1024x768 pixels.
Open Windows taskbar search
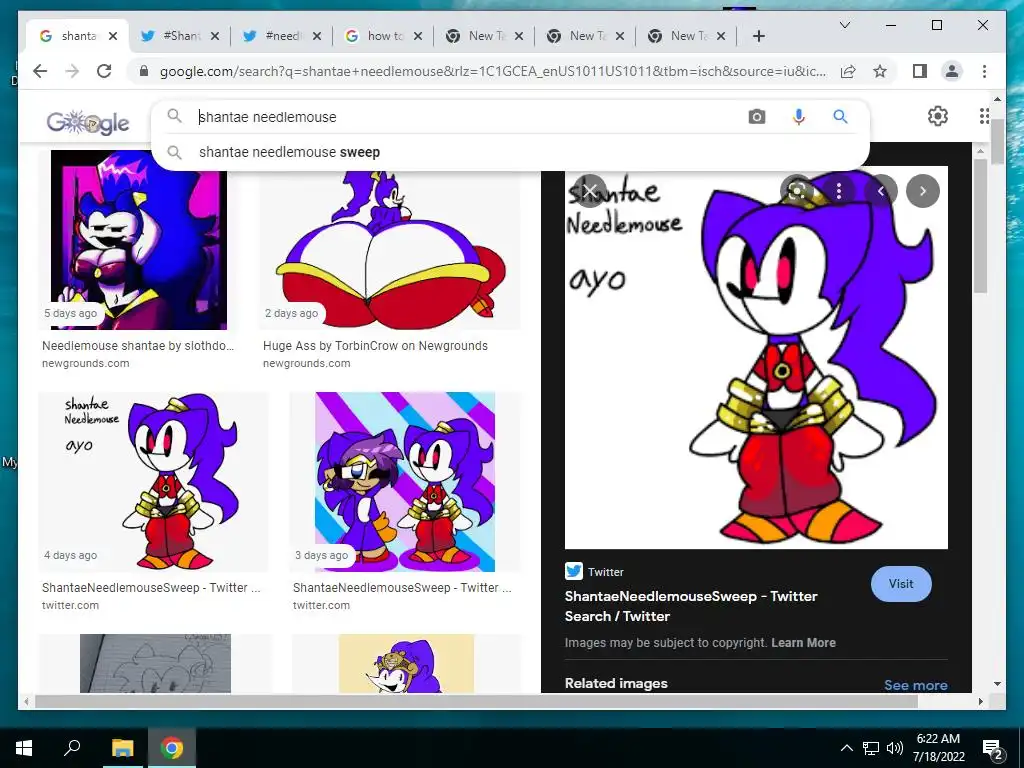72,748
